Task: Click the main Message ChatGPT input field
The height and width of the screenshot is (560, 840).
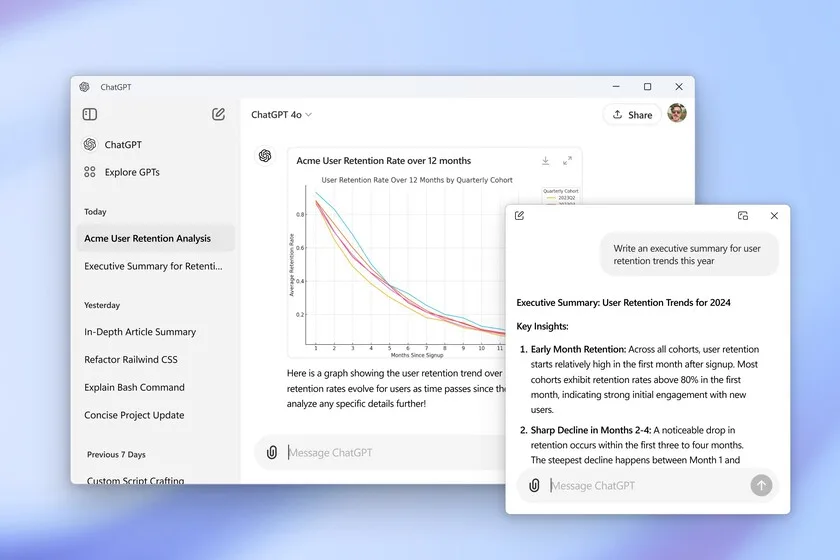Action: [390, 452]
